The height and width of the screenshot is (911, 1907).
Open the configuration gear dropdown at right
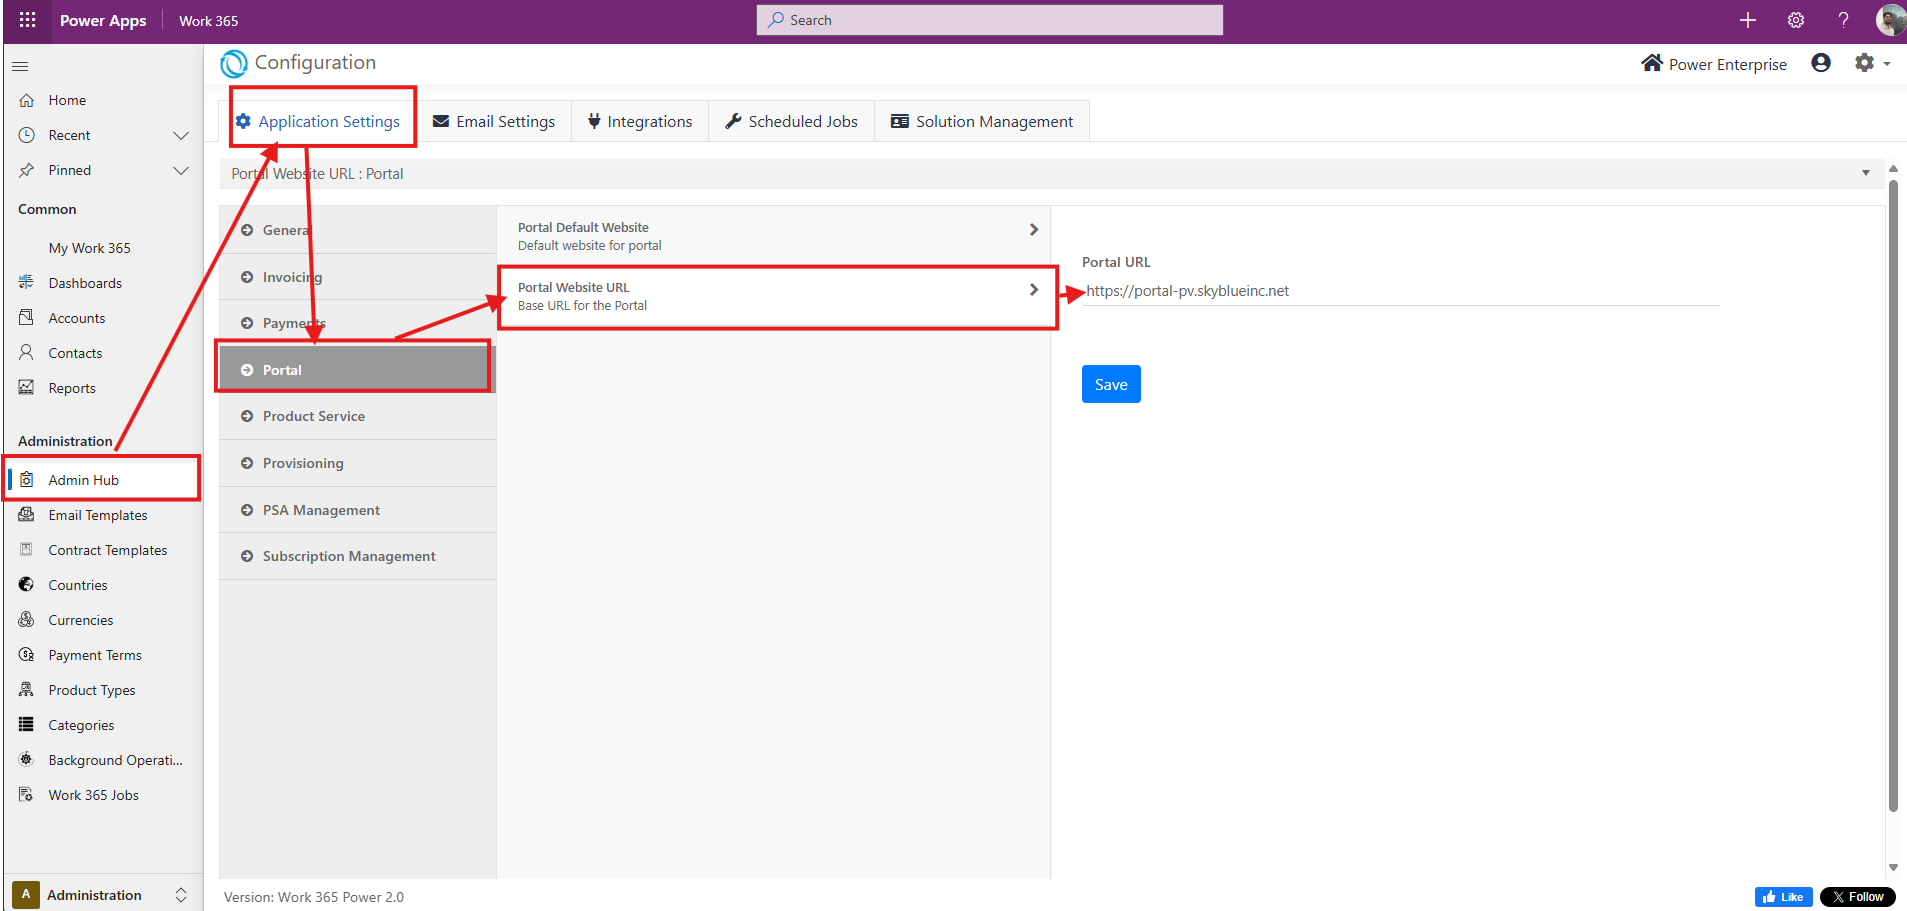(1872, 63)
